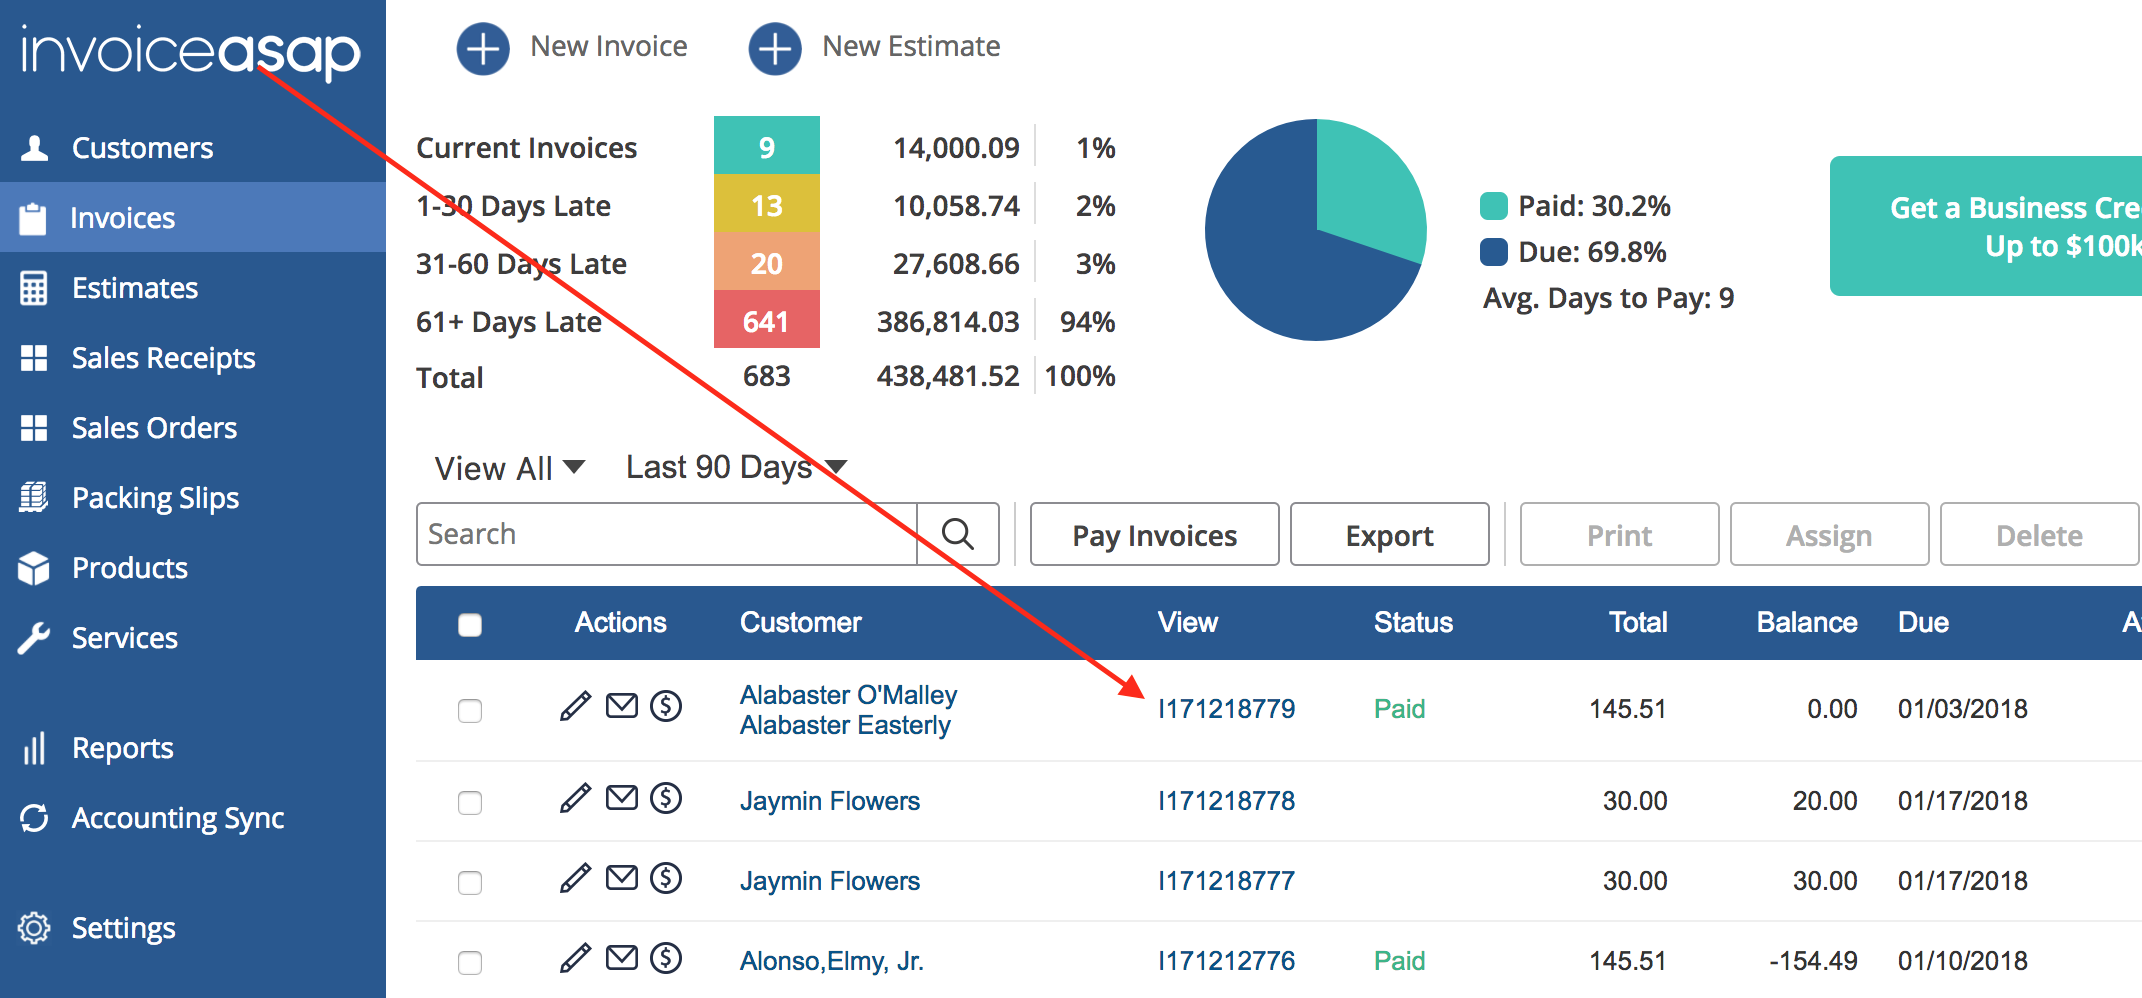Click the Pay Invoices button
Screen dimensions: 2142x998
click(x=1153, y=534)
